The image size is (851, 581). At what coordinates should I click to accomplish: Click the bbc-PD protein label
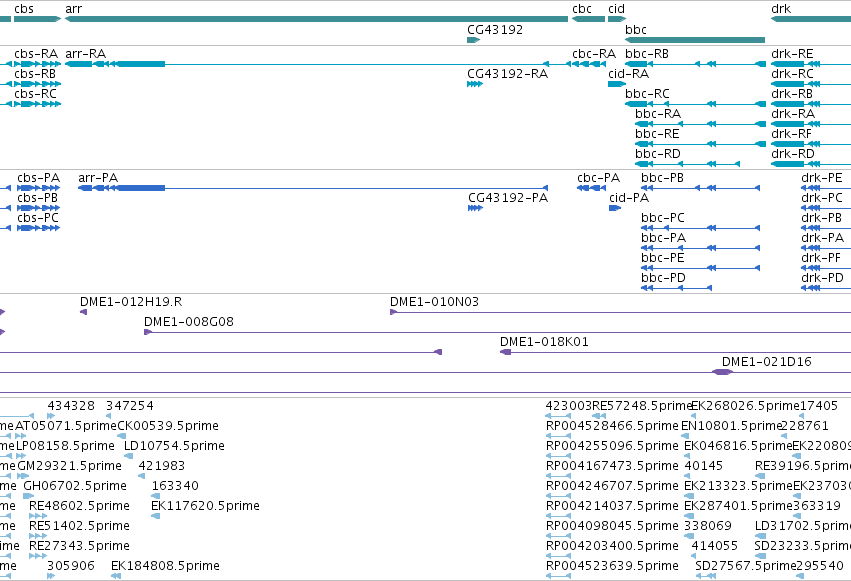[663, 278]
